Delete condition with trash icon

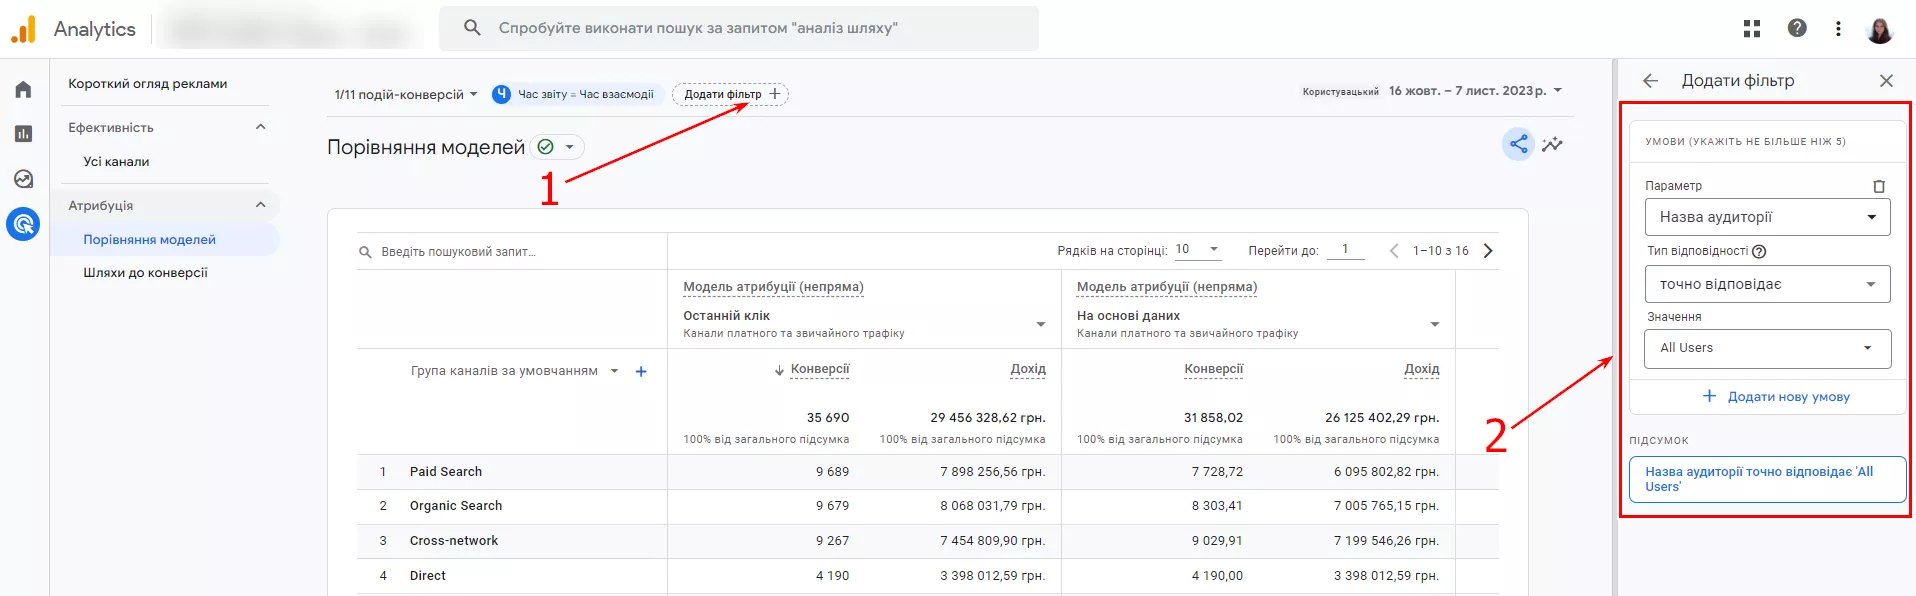(1879, 186)
